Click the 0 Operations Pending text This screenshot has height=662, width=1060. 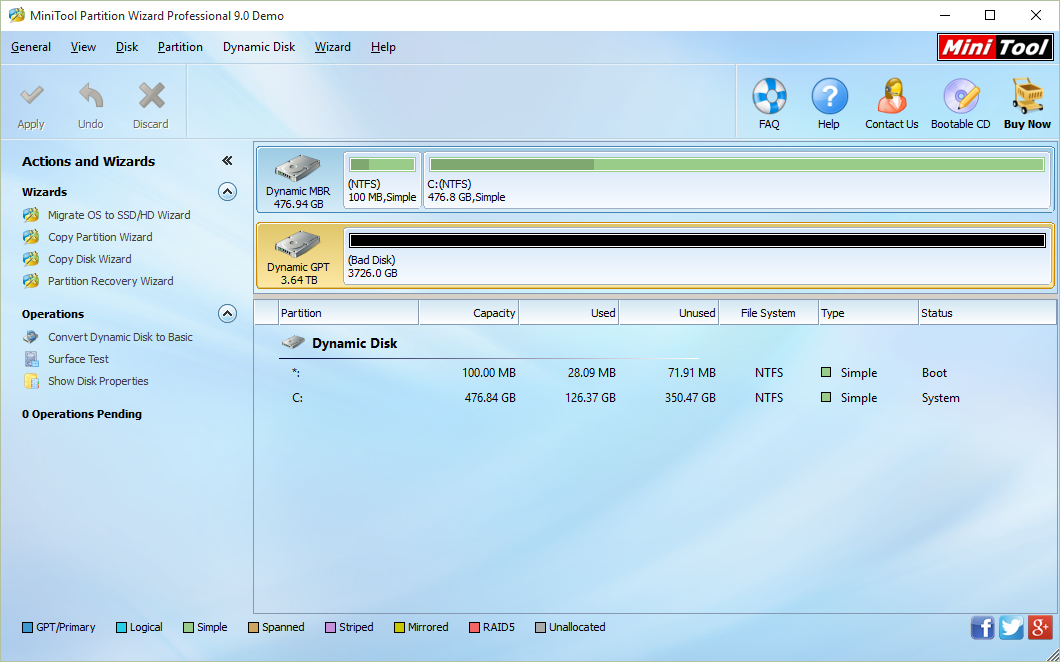[x=82, y=414]
